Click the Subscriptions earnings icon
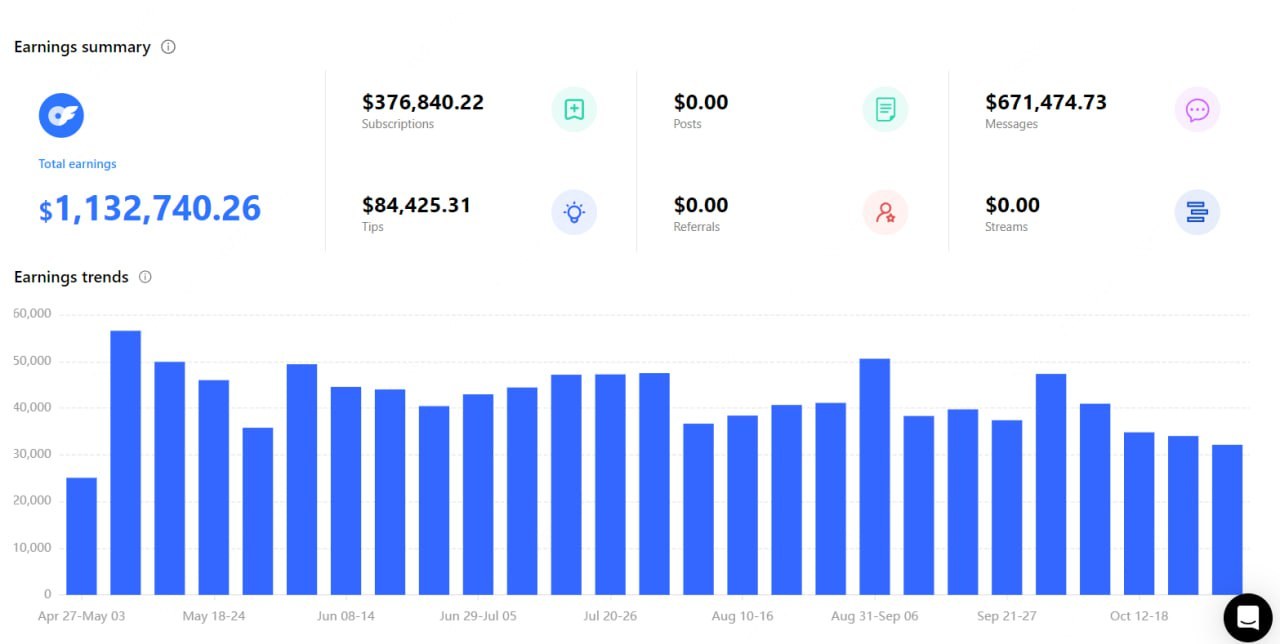 [x=573, y=109]
